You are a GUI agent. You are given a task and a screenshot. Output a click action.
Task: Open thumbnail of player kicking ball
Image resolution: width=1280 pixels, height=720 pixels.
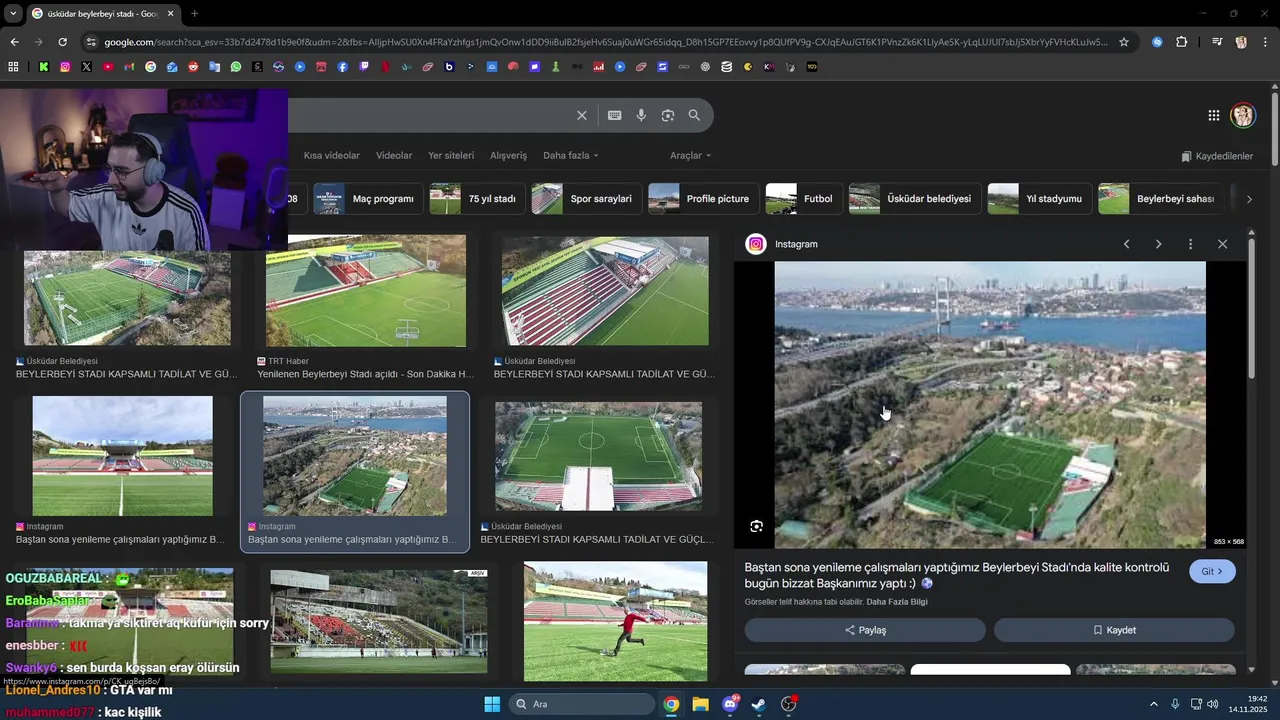[615, 621]
